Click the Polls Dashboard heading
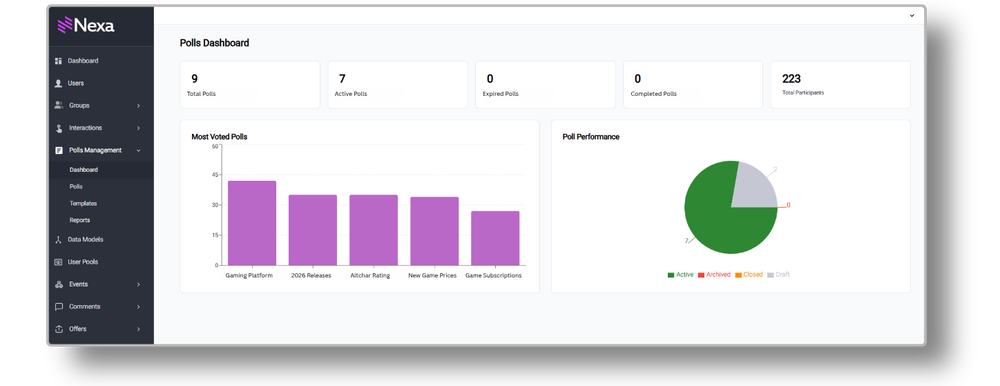The height and width of the screenshot is (386, 1000). [214, 43]
